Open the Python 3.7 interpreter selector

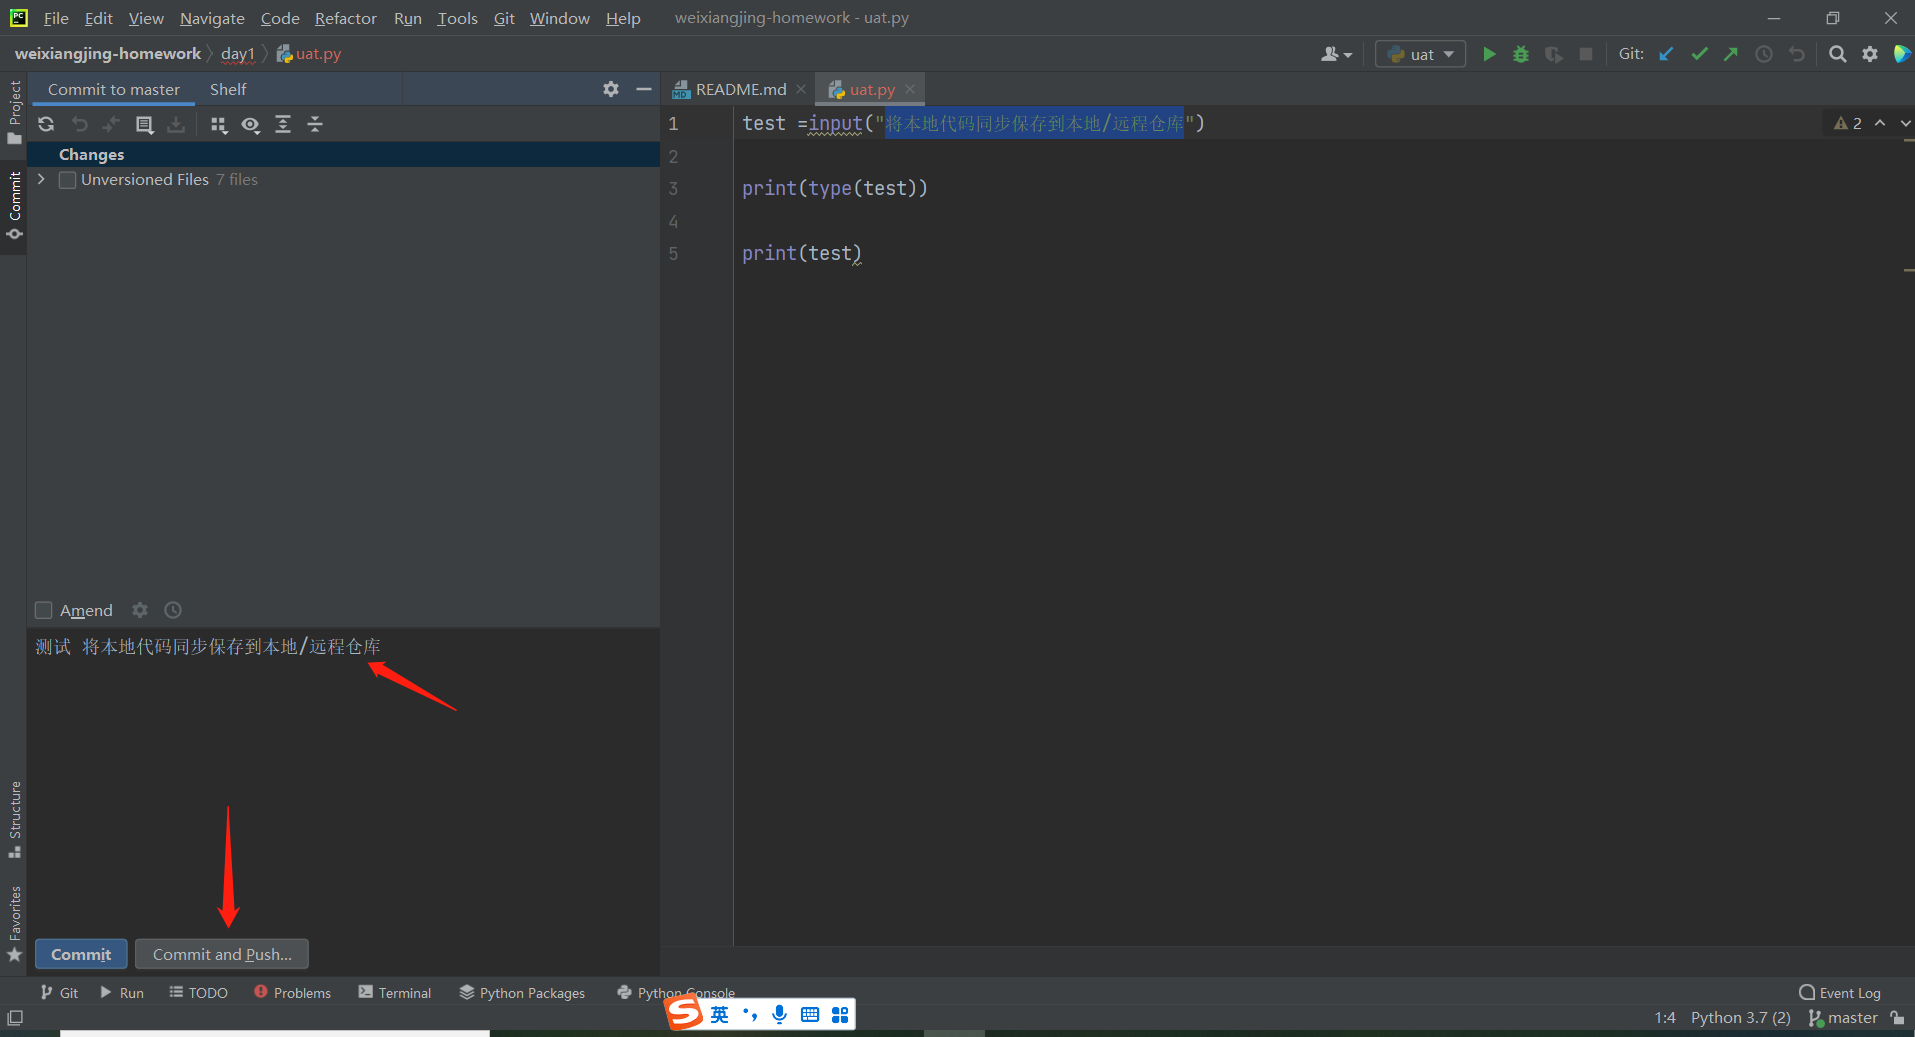pyautogui.click(x=1740, y=1018)
